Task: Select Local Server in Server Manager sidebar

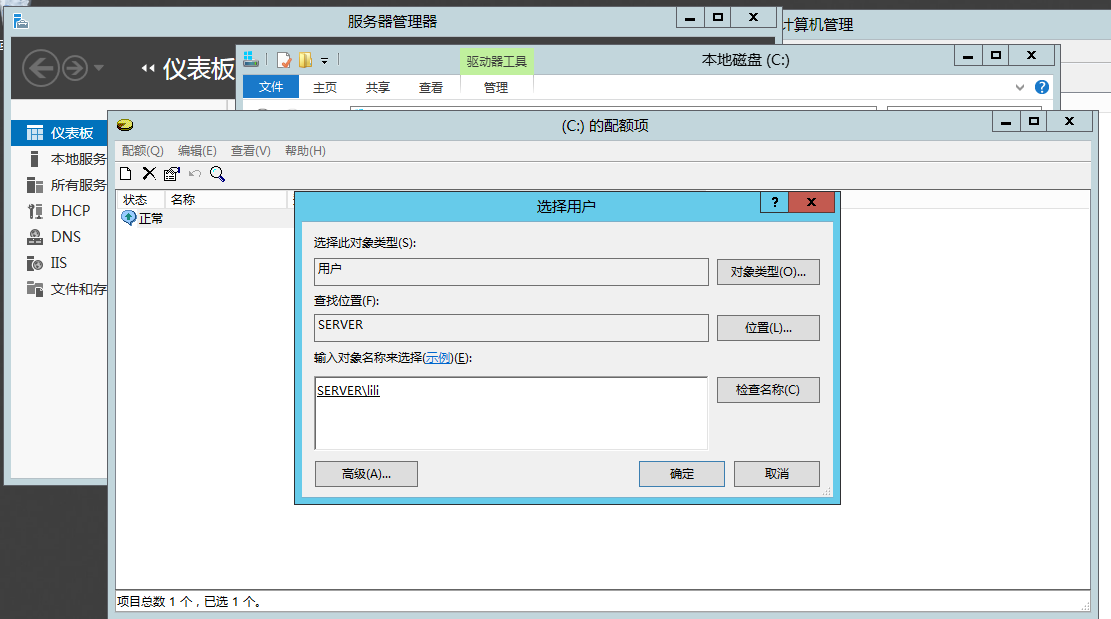Action: click(60, 159)
